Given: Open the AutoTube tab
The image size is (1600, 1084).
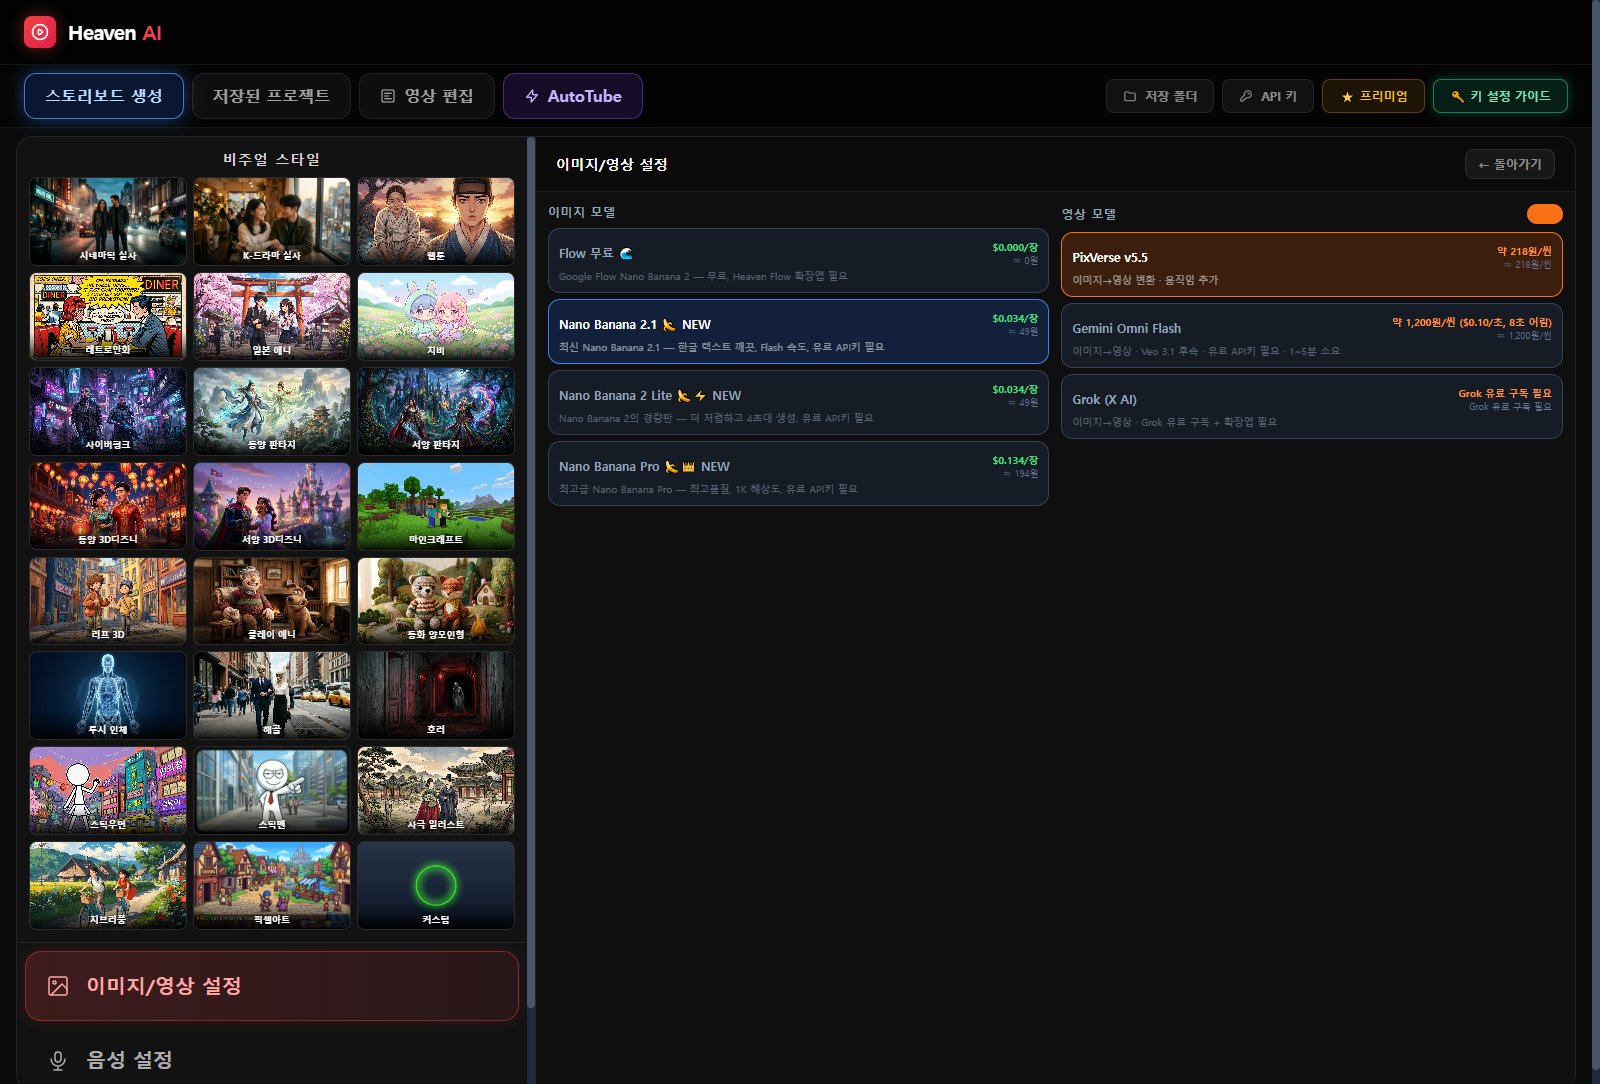Looking at the screenshot, I should click(573, 96).
